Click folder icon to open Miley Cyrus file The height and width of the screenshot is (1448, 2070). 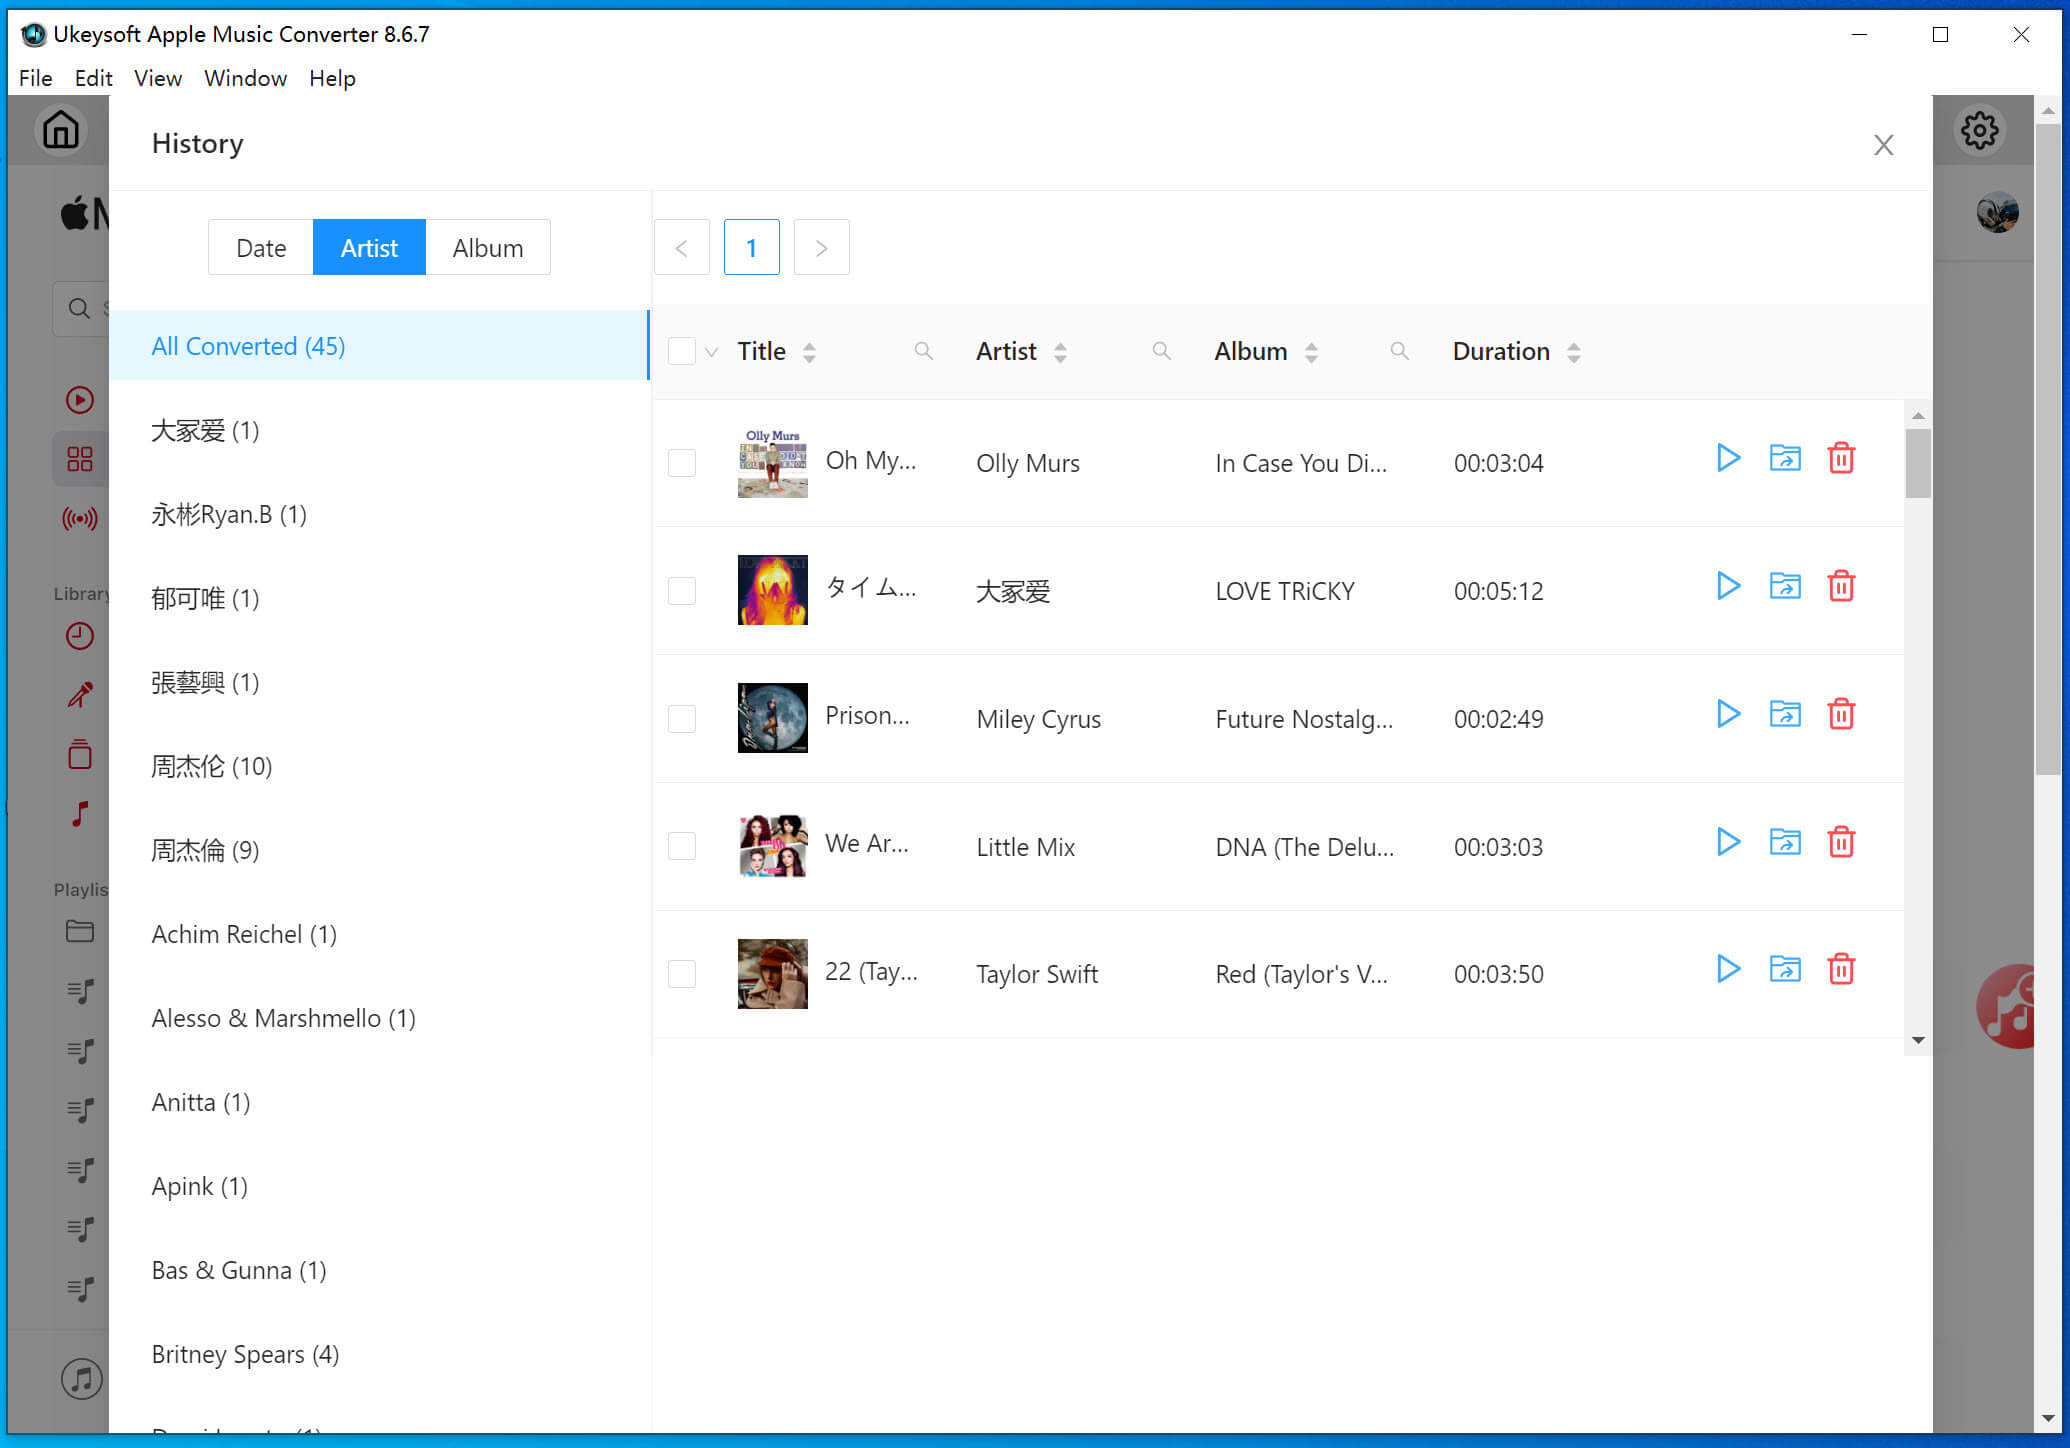[1784, 717]
